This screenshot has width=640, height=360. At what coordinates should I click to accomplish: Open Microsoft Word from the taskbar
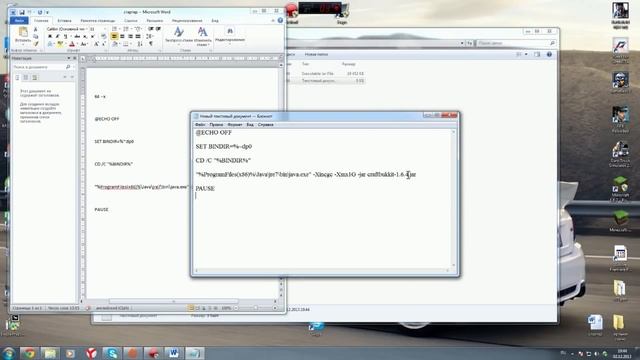[173, 353]
